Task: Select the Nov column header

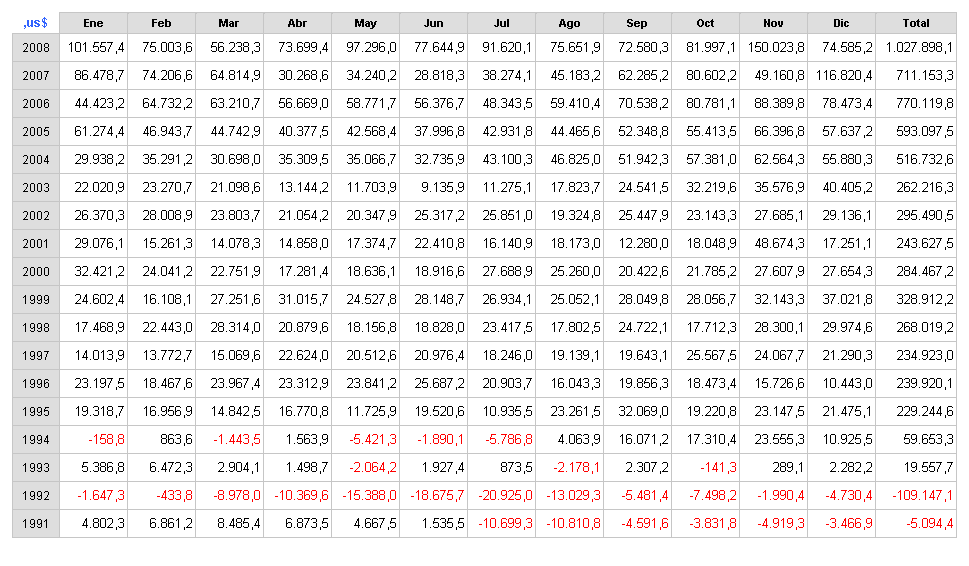Action: [773, 23]
